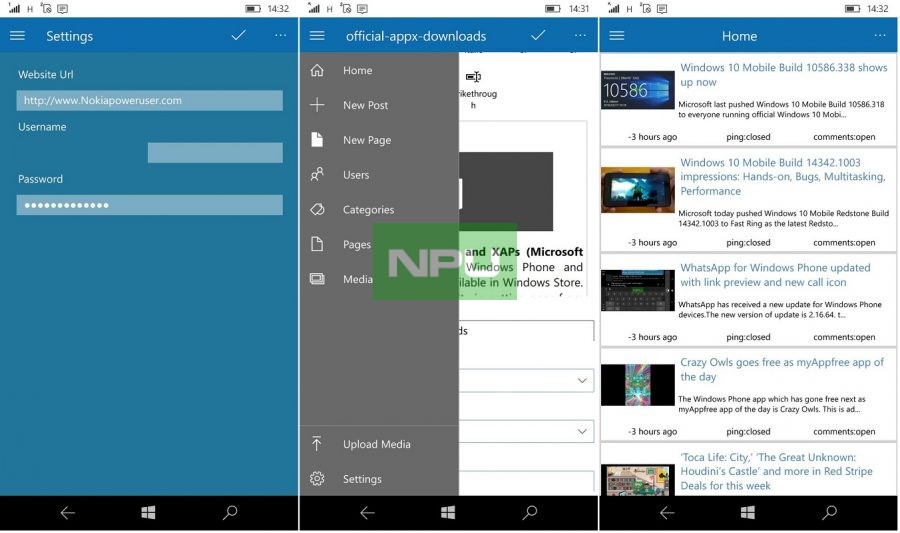Select Media in the side menu
This screenshot has width=900, height=533.
(358, 279)
